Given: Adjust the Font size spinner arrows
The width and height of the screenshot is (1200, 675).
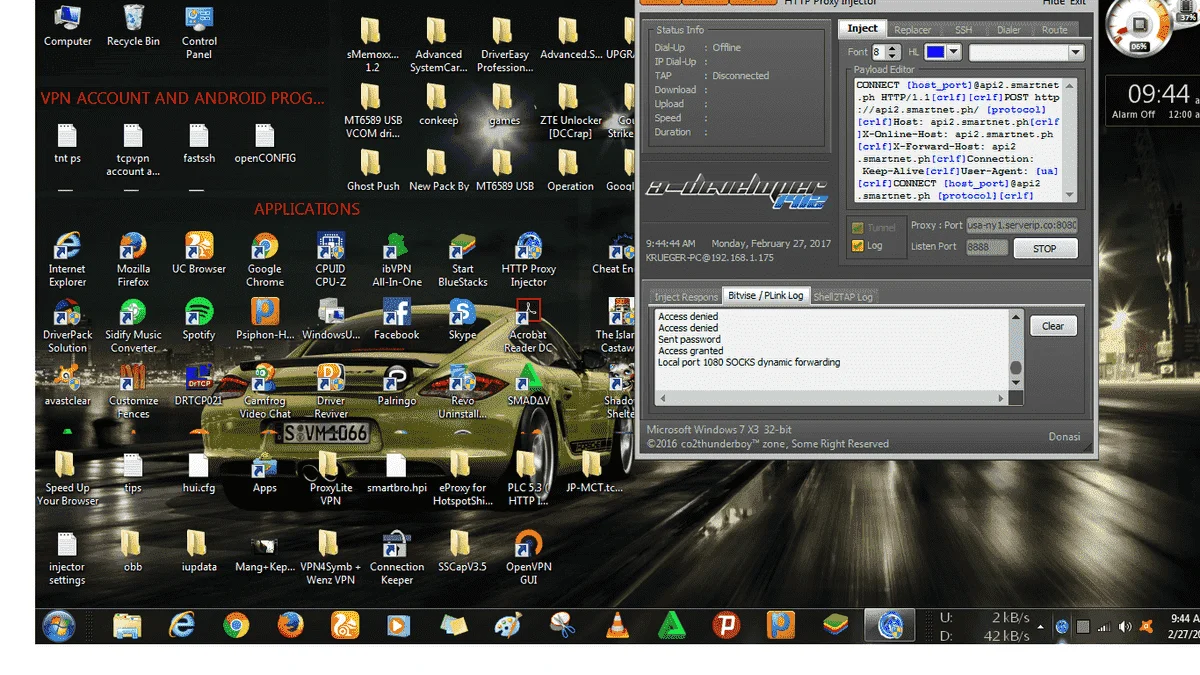Looking at the screenshot, I should coord(893,52).
